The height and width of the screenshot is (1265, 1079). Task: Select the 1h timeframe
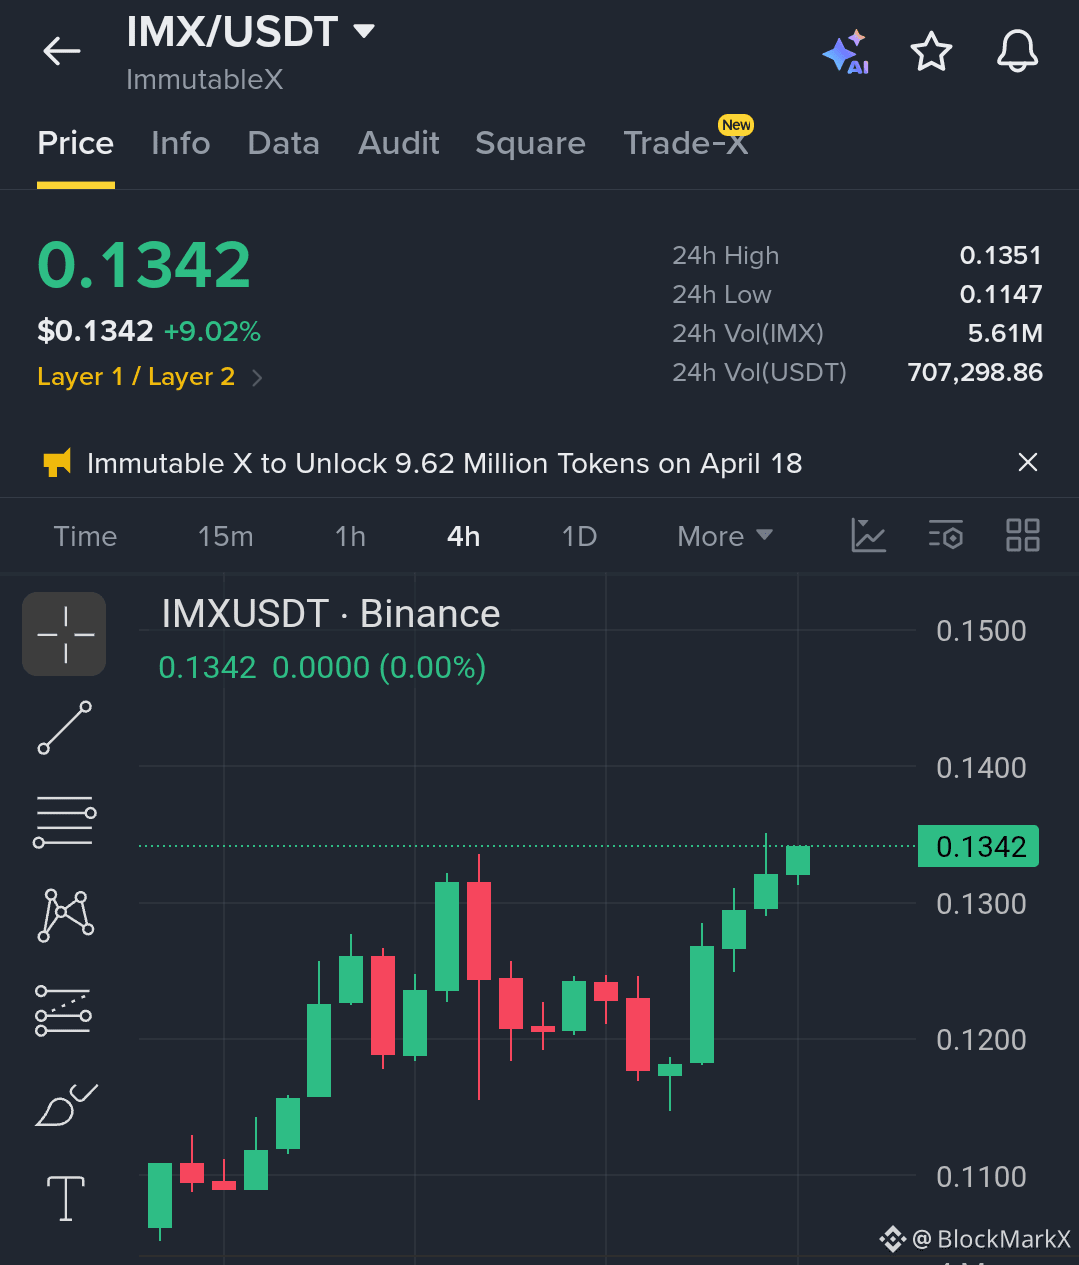(350, 536)
